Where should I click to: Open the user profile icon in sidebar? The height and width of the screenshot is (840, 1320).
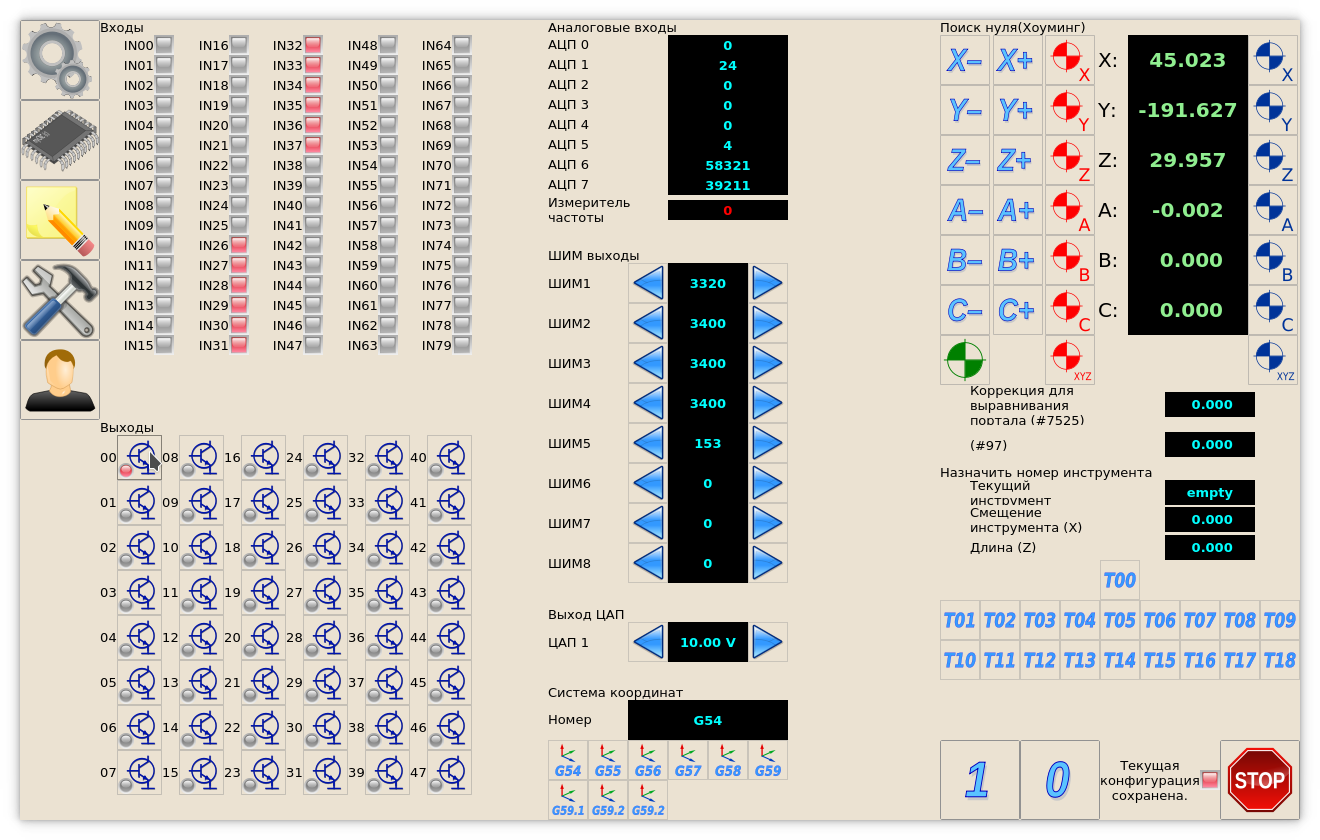[x=60, y=380]
